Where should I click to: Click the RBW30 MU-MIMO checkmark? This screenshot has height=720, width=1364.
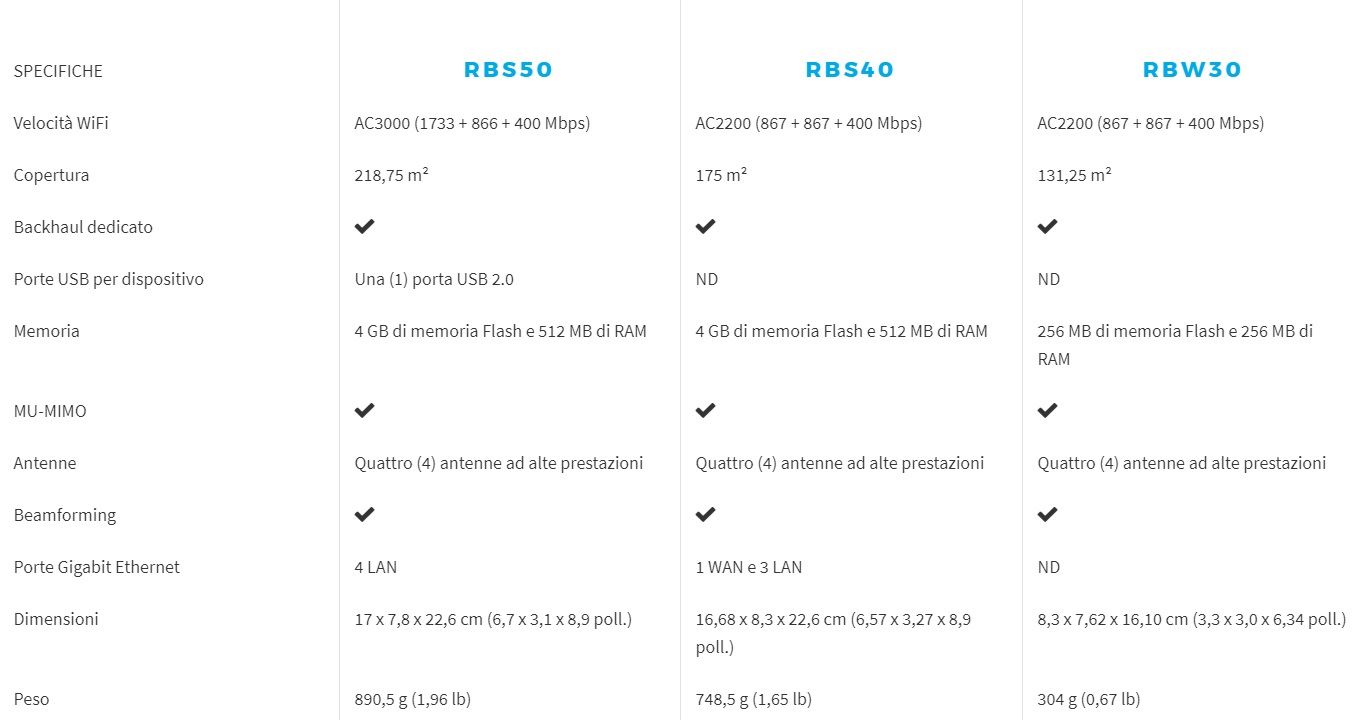click(x=1047, y=410)
